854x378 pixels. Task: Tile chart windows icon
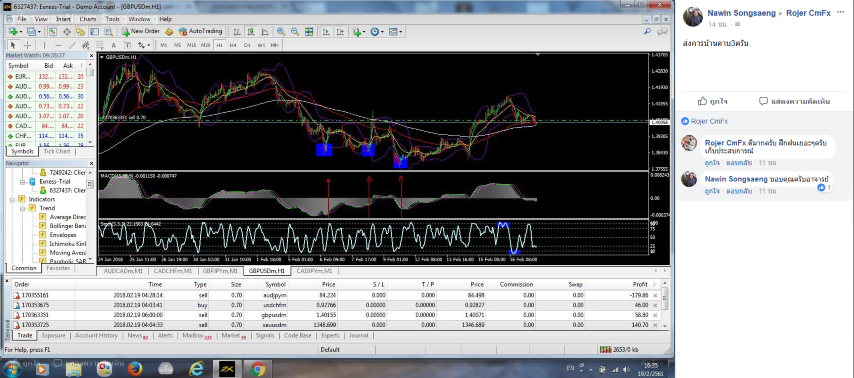309,32
